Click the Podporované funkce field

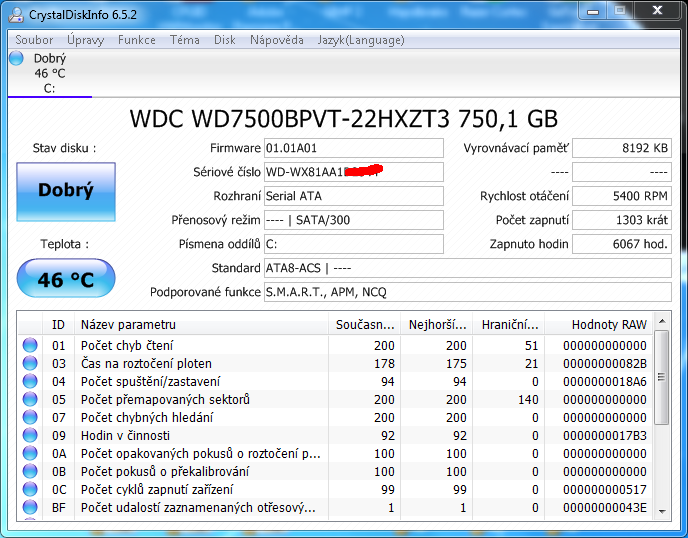click(468, 292)
